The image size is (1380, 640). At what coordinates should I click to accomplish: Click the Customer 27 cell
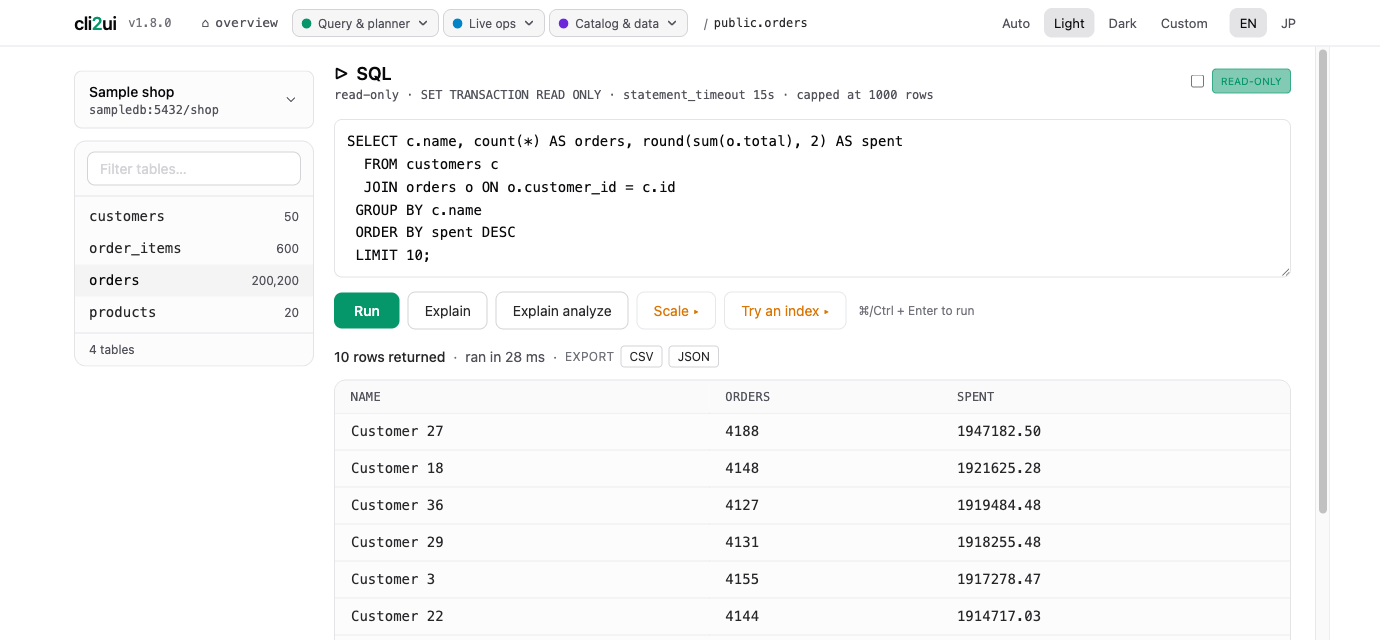[x=397, y=431]
